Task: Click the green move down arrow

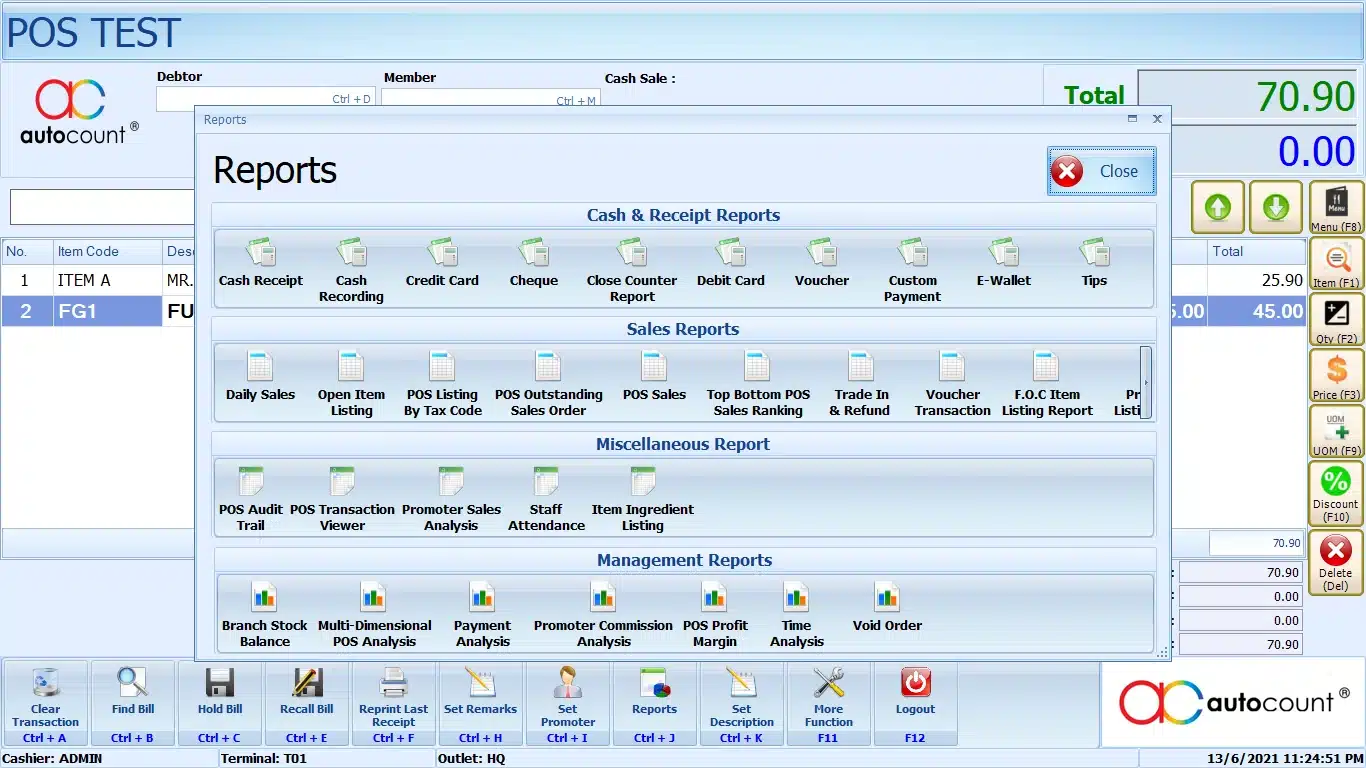Action: [1275, 207]
